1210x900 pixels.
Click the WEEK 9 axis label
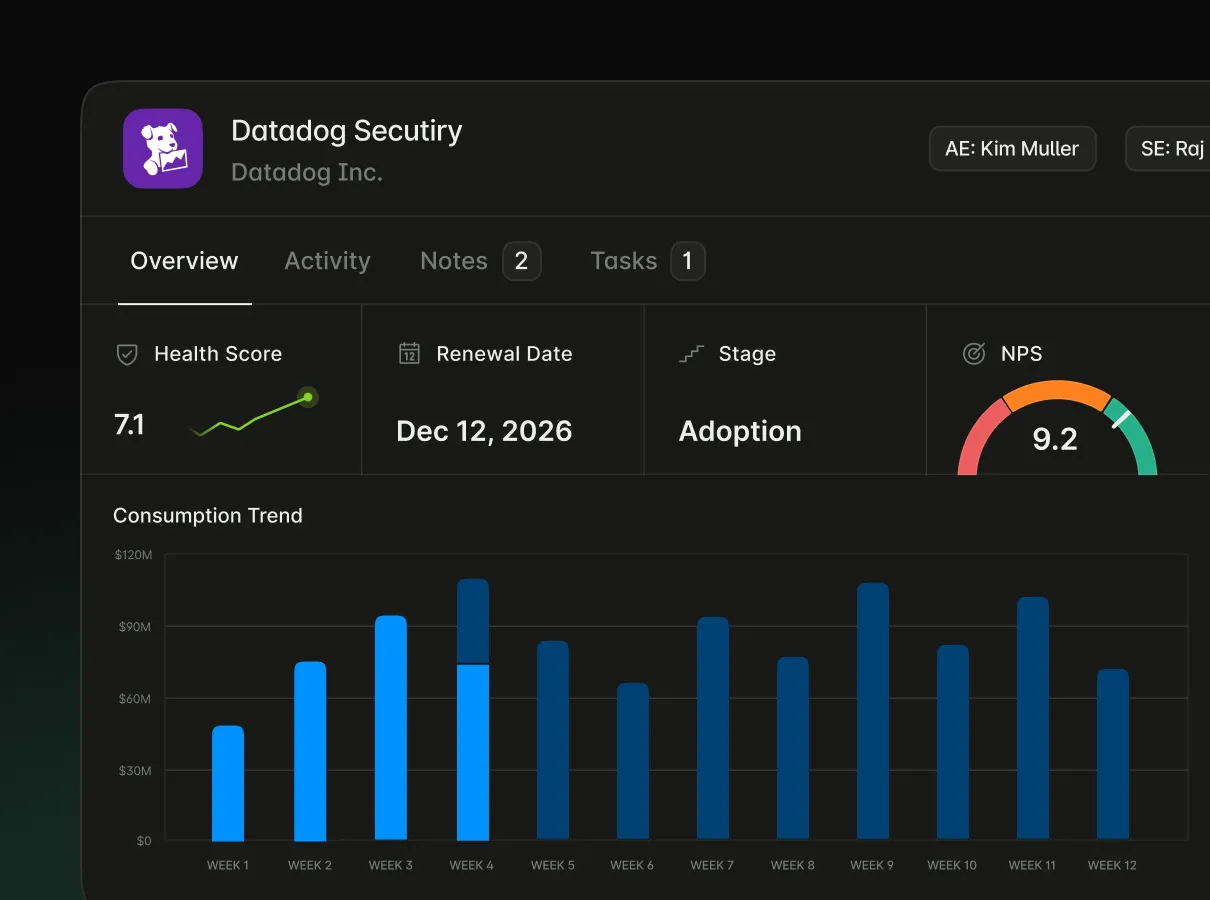[x=872, y=865]
